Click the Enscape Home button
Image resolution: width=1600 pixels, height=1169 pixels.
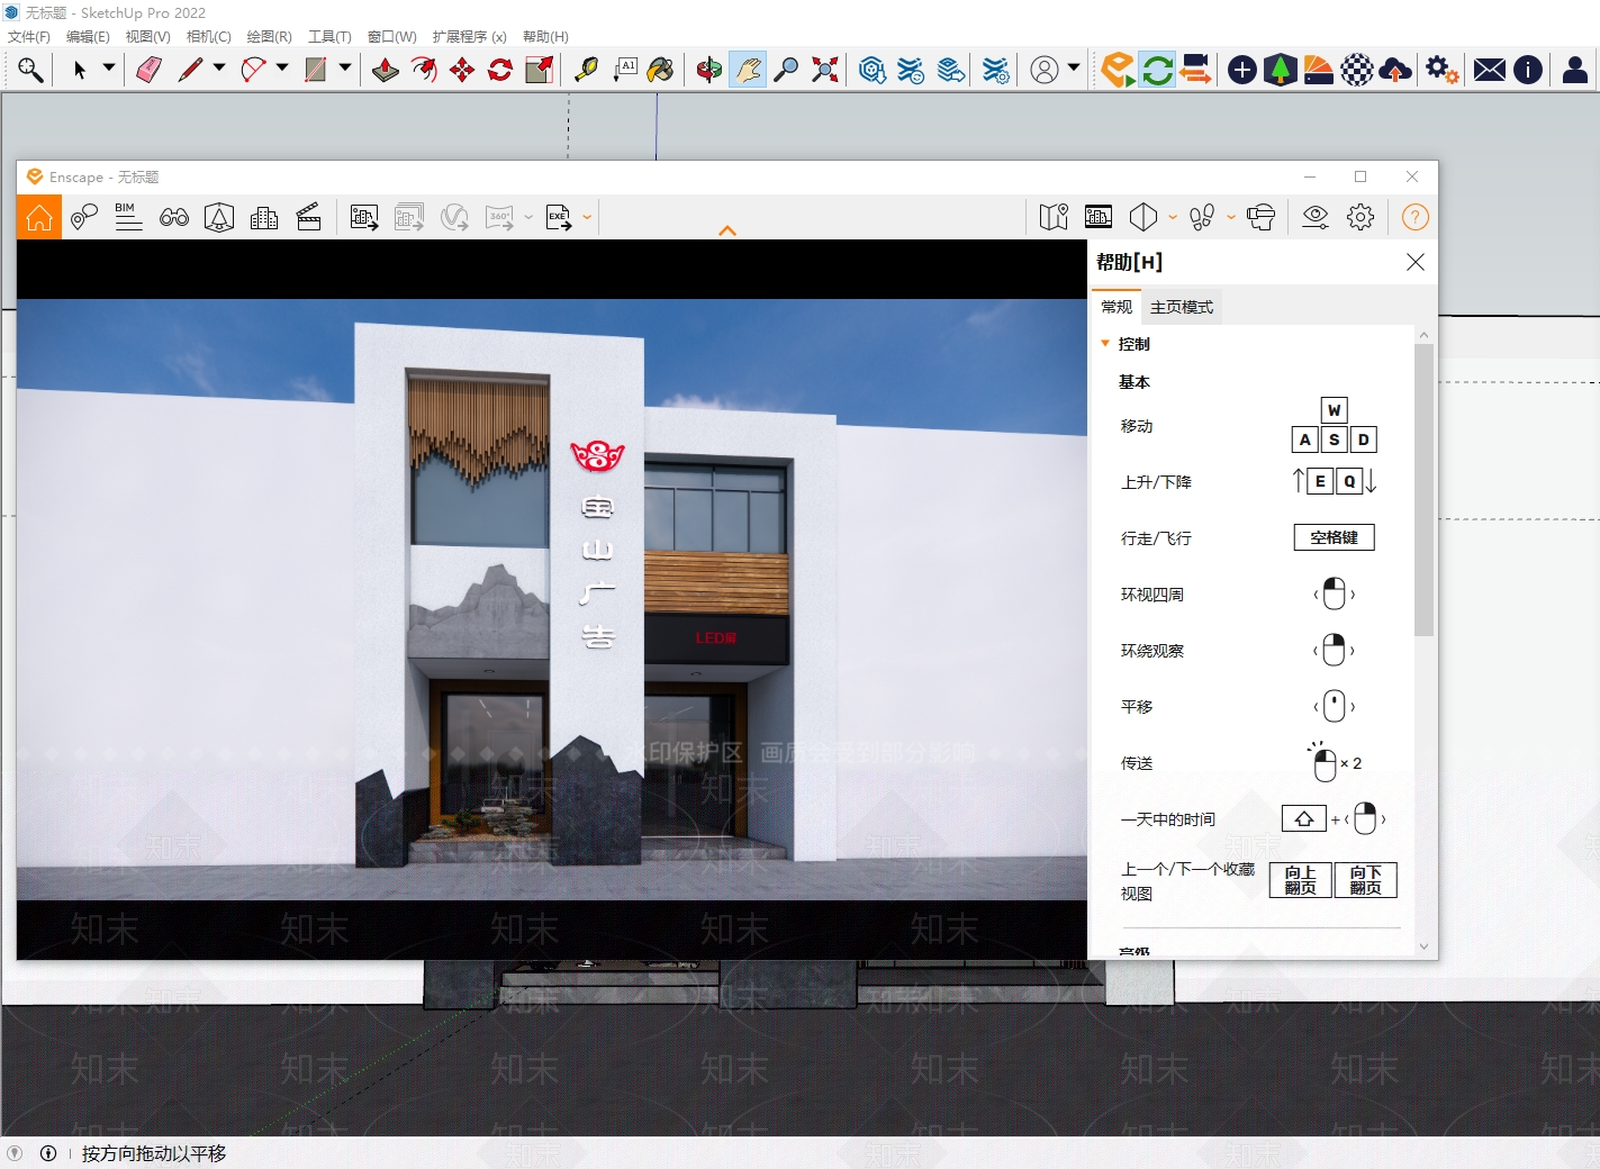click(x=39, y=217)
